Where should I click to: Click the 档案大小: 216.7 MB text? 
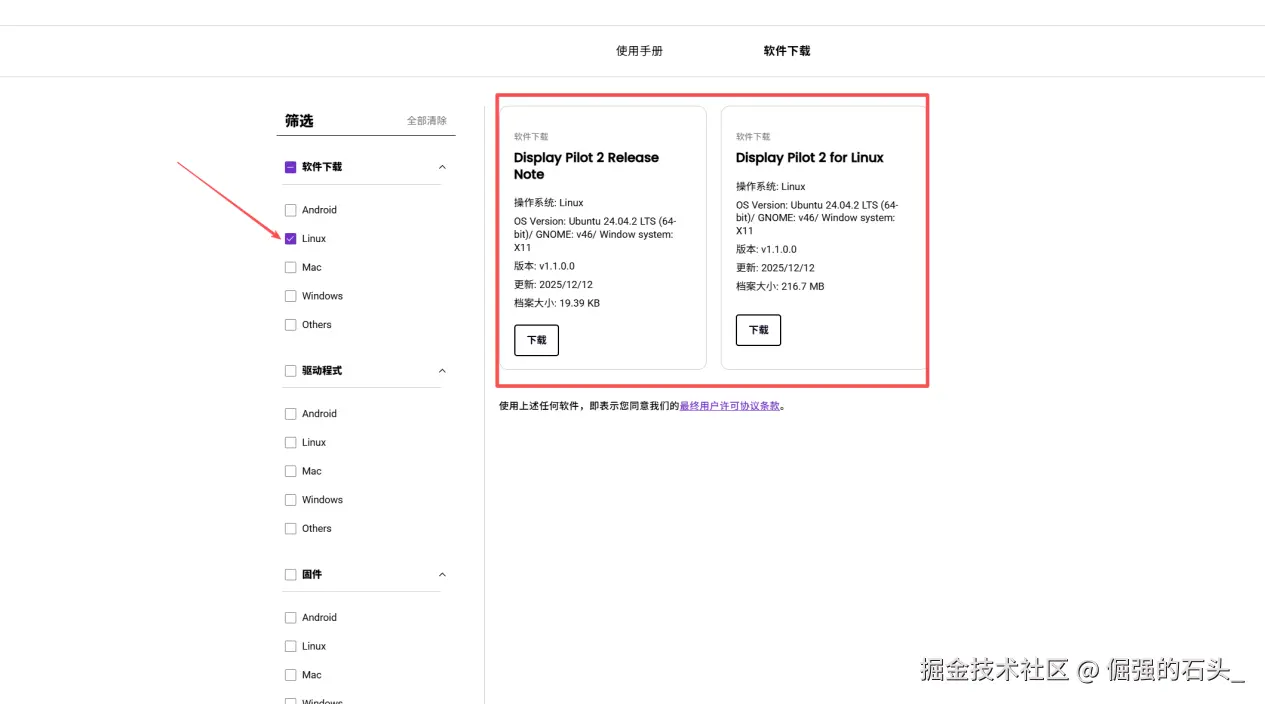pos(780,286)
